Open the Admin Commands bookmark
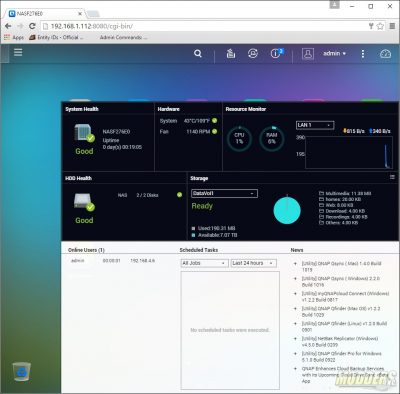This screenshot has width=400, height=394. 123,37
